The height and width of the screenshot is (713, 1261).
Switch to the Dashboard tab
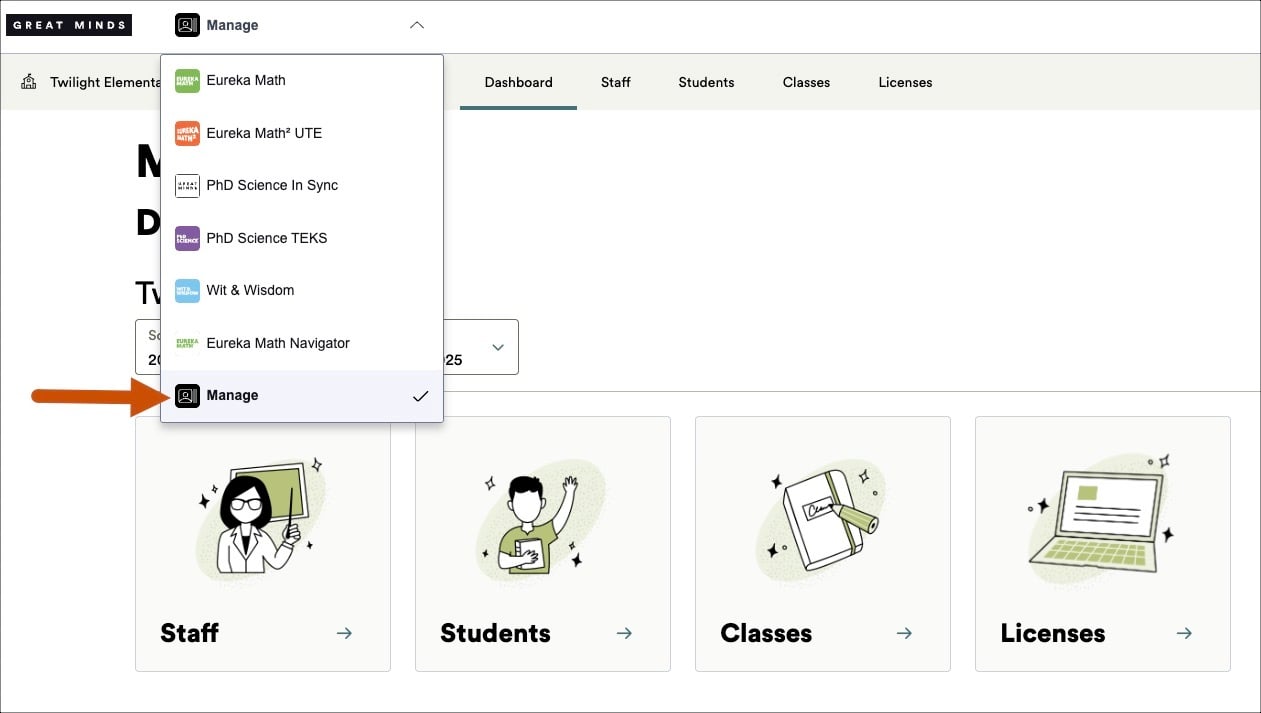pyautogui.click(x=518, y=82)
